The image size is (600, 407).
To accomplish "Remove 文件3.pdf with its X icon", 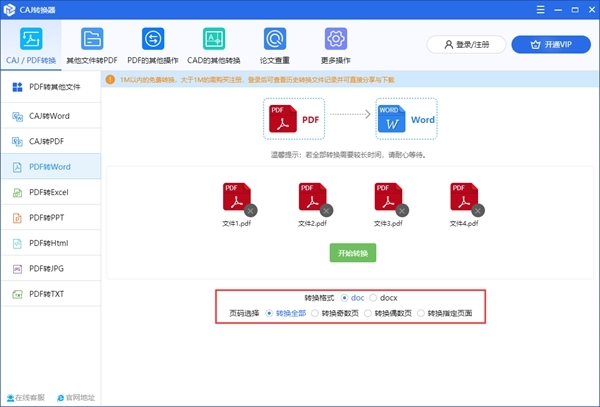I will coord(402,210).
